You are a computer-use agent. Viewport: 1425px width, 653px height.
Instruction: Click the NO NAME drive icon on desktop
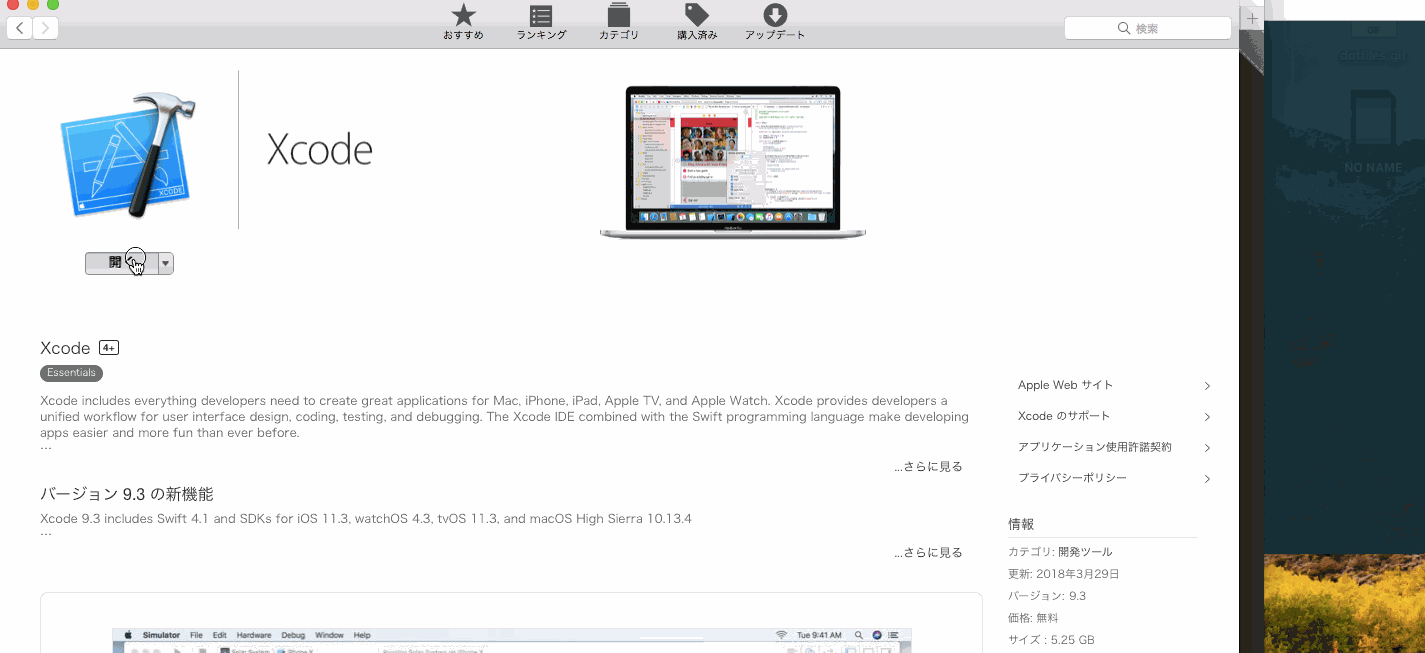(x=1372, y=130)
